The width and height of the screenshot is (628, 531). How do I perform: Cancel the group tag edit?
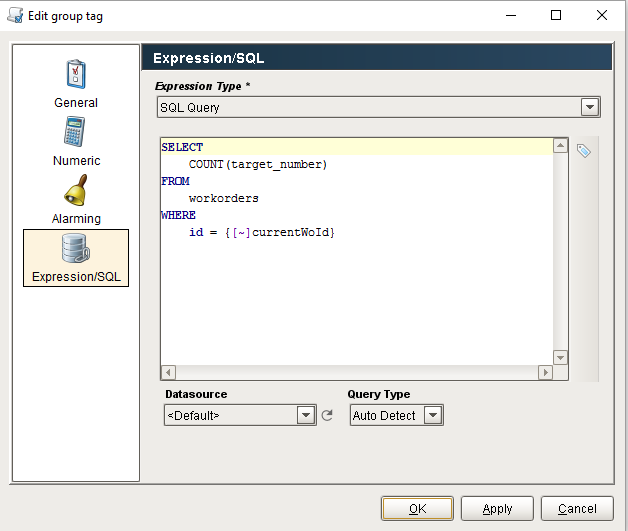pos(577,509)
